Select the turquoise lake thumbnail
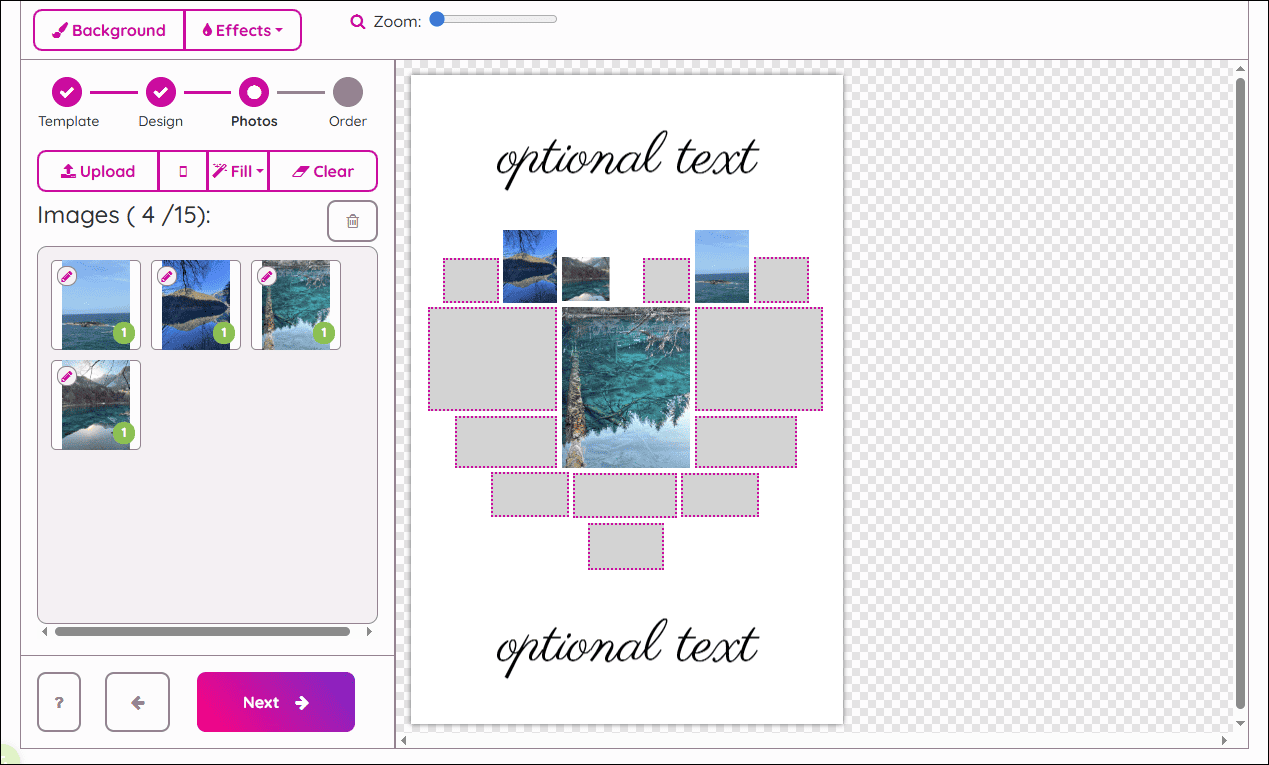Viewport: 1269px width, 765px height. pyautogui.click(x=295, y=305)
